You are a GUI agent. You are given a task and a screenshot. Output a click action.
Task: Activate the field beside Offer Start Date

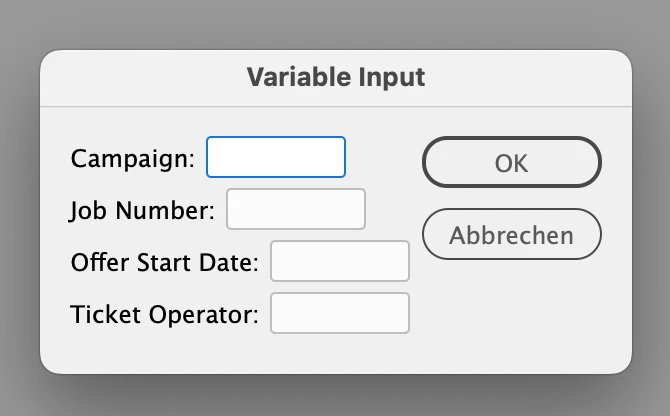[340, 262]
